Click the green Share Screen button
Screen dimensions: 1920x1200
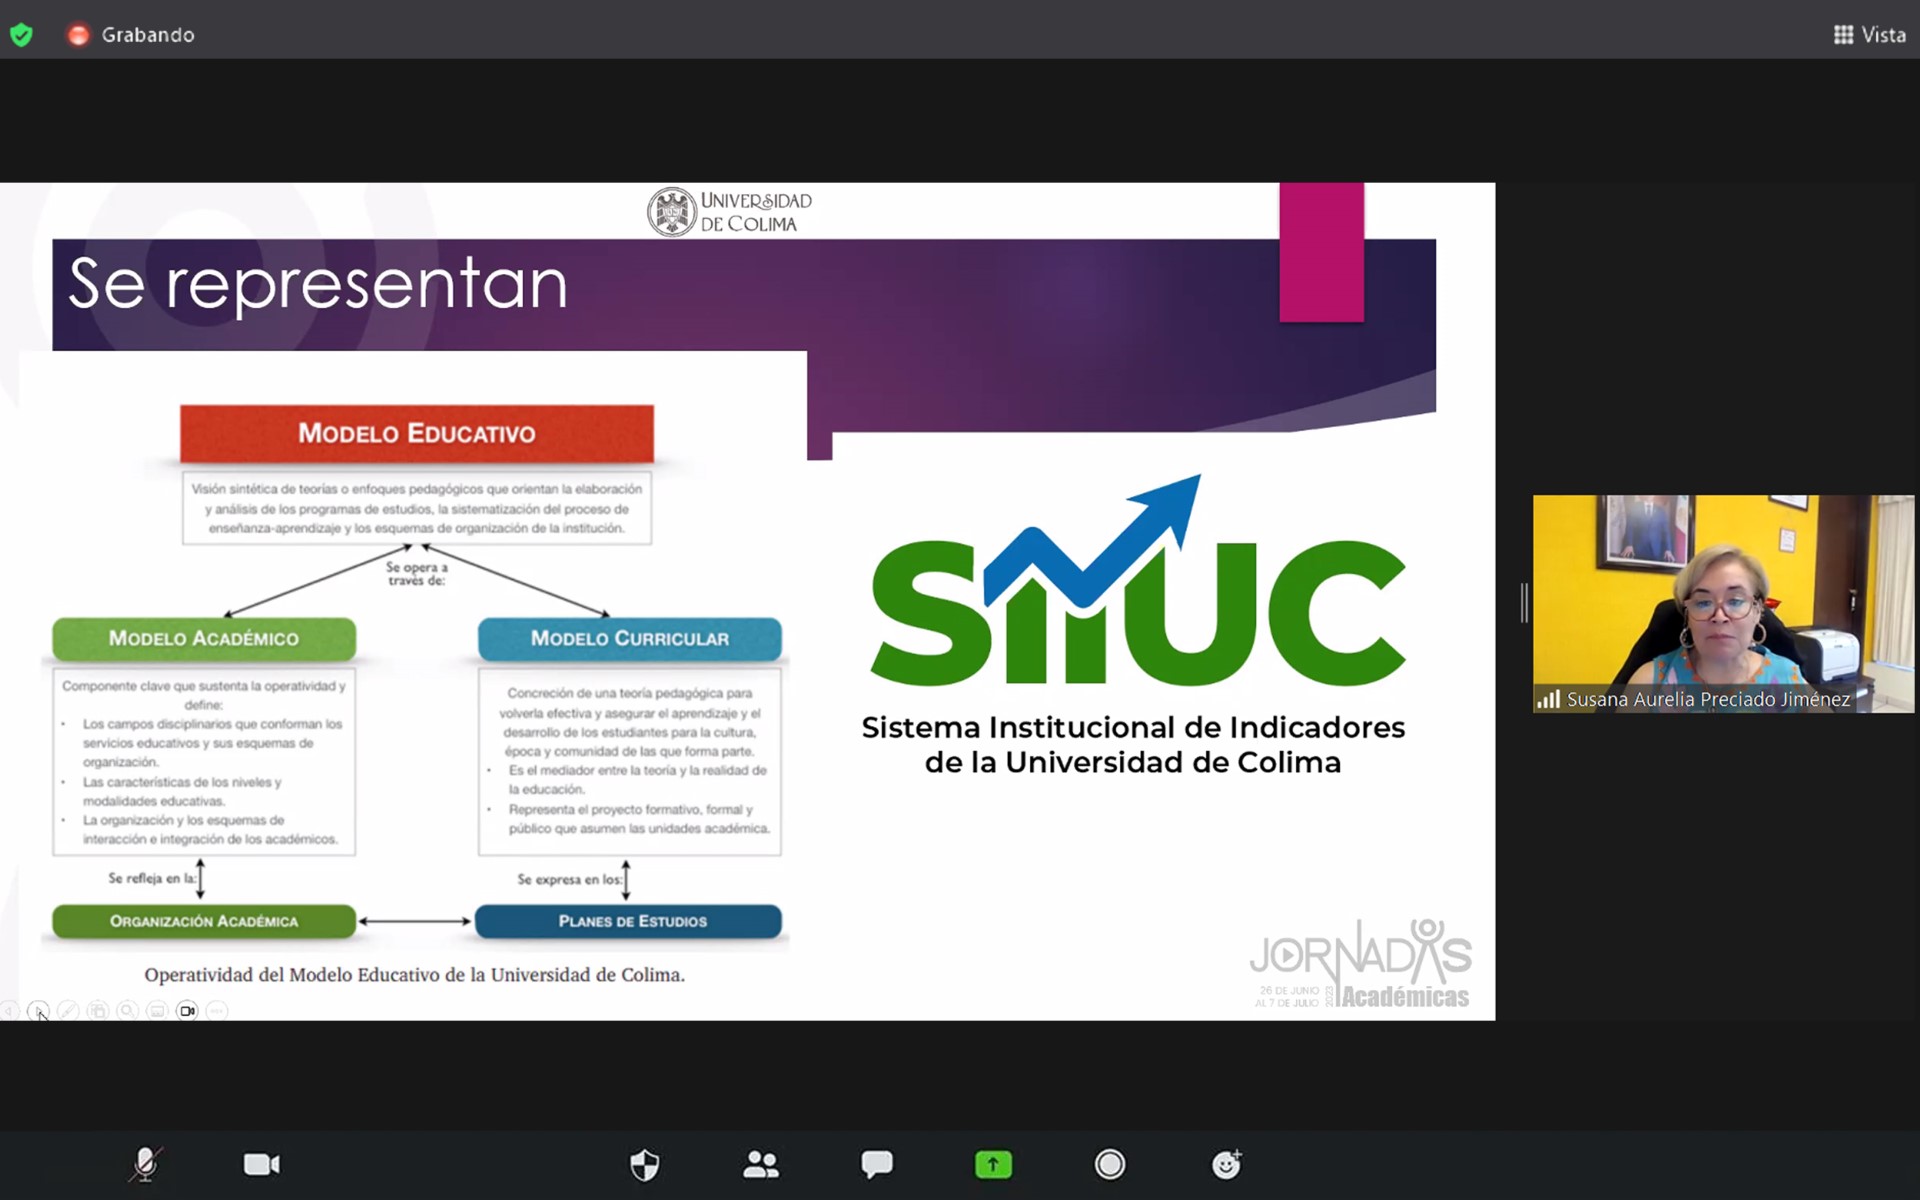click(993, 1164)
